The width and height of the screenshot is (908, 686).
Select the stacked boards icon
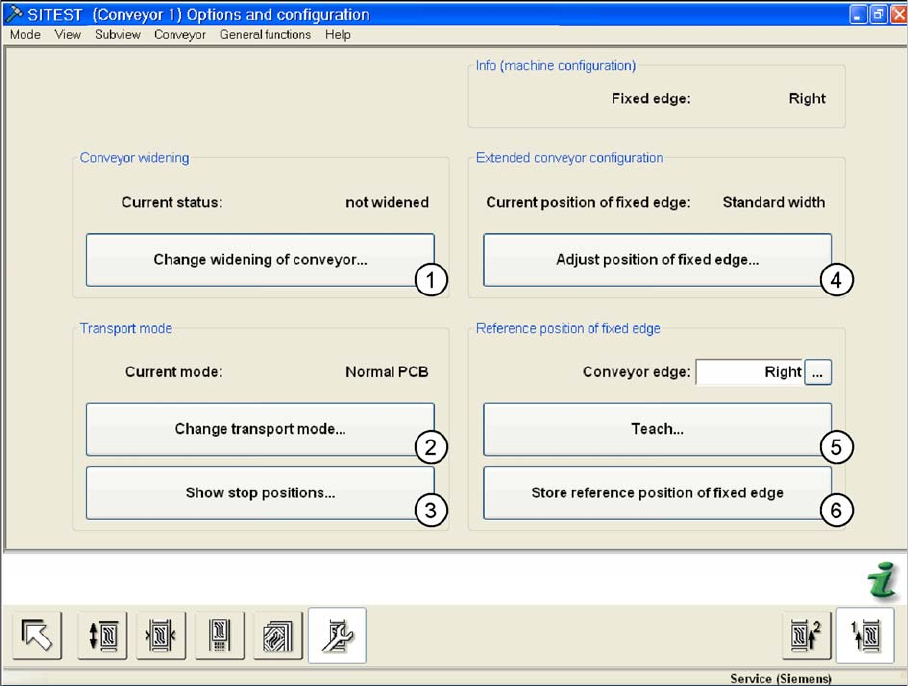pyautogui.click(x=278, y=635)
